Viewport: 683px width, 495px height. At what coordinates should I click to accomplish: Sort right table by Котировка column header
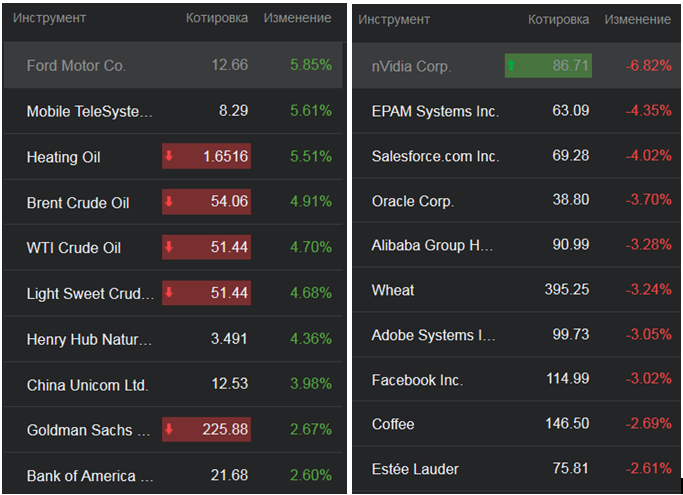pyautogui.click(x=558, y=19)
